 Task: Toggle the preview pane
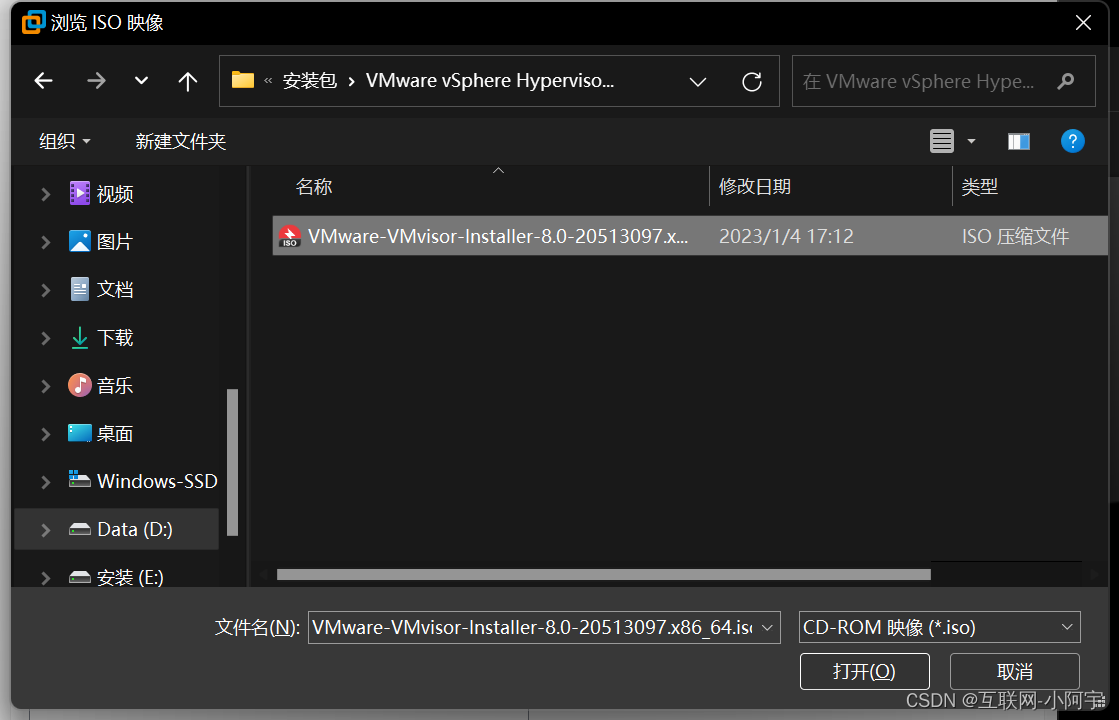click(x=1018, y=141)
